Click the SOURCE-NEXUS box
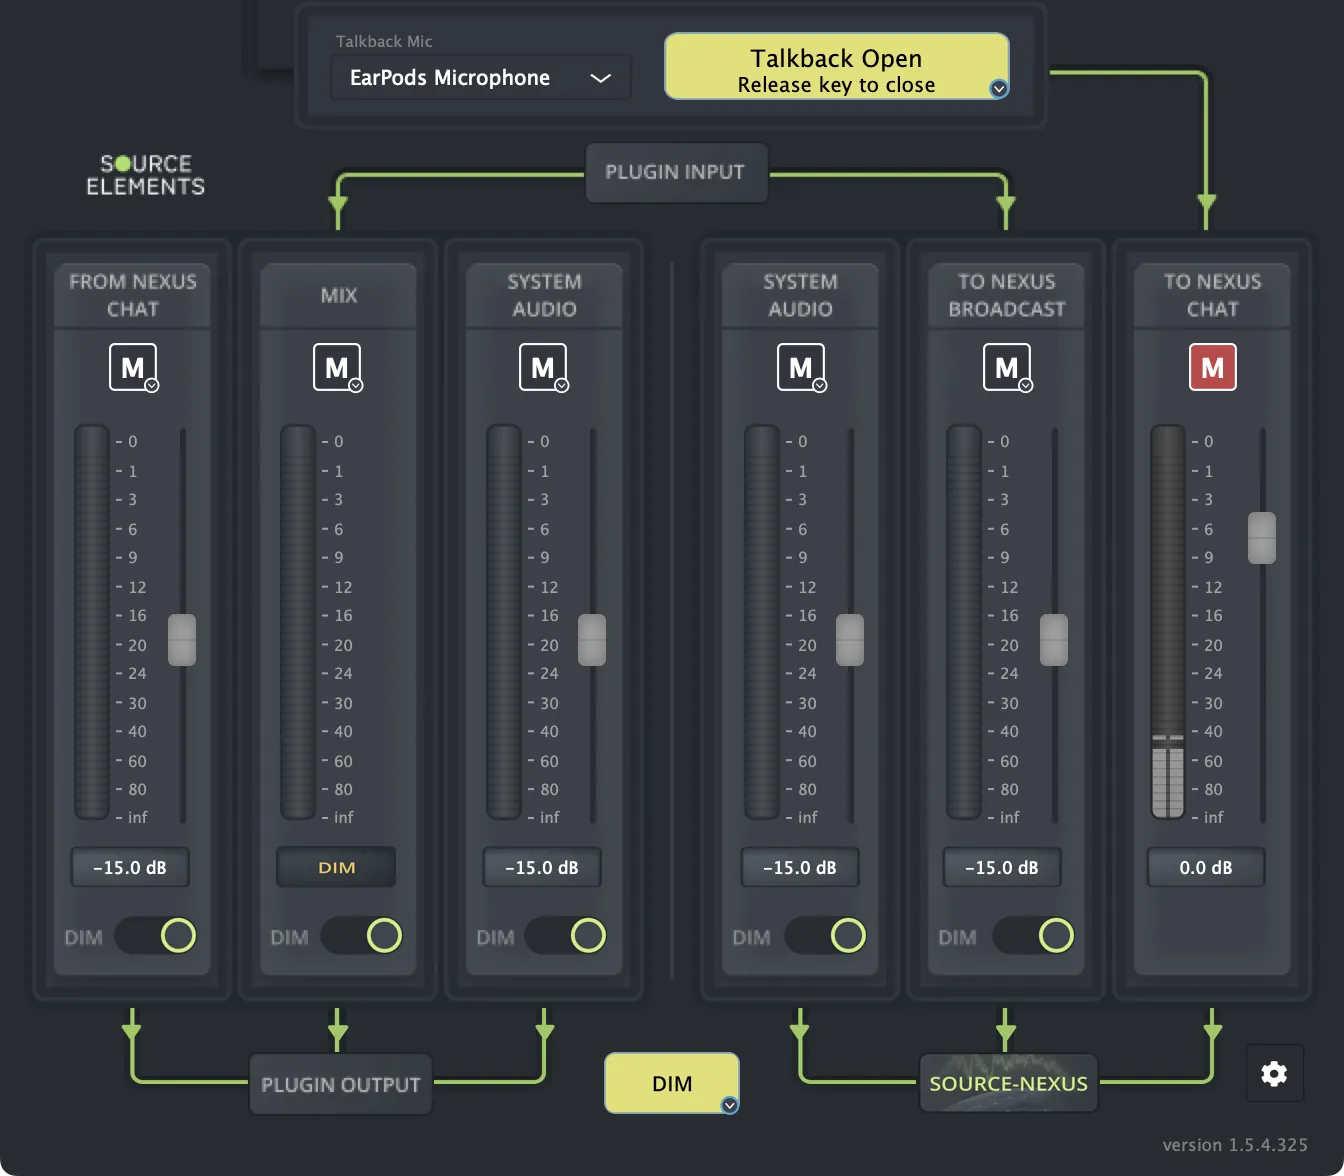Screen dimensions: 1344x1176 (1008, 1083)
